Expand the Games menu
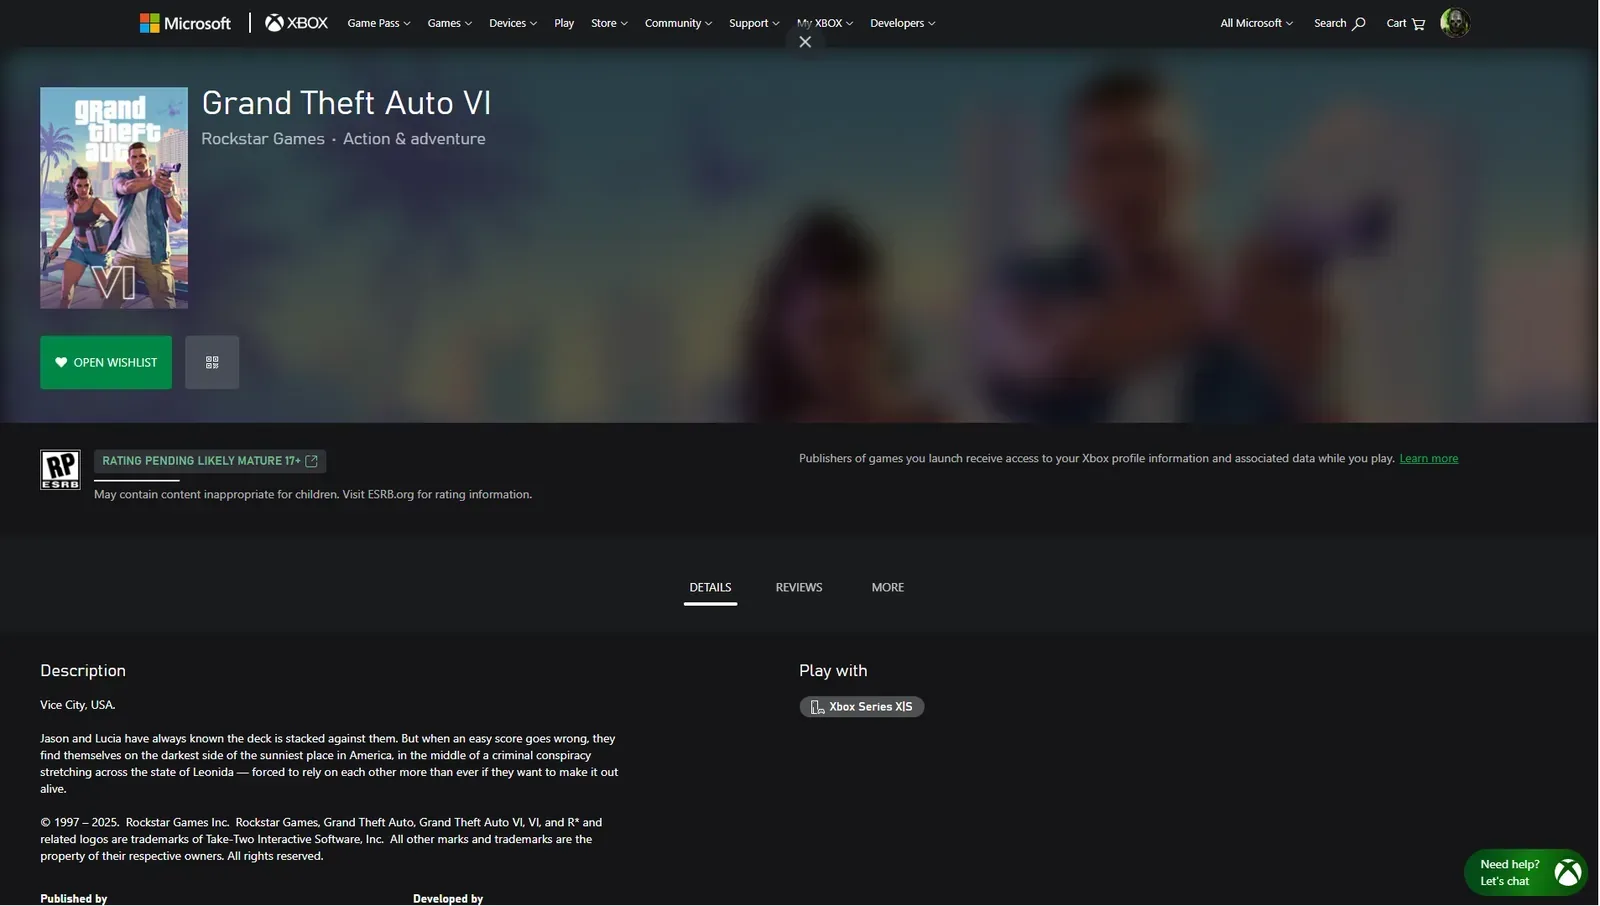Image resolution: width=1600 pixels, height=906 pixels. click(x=449, y=23)
